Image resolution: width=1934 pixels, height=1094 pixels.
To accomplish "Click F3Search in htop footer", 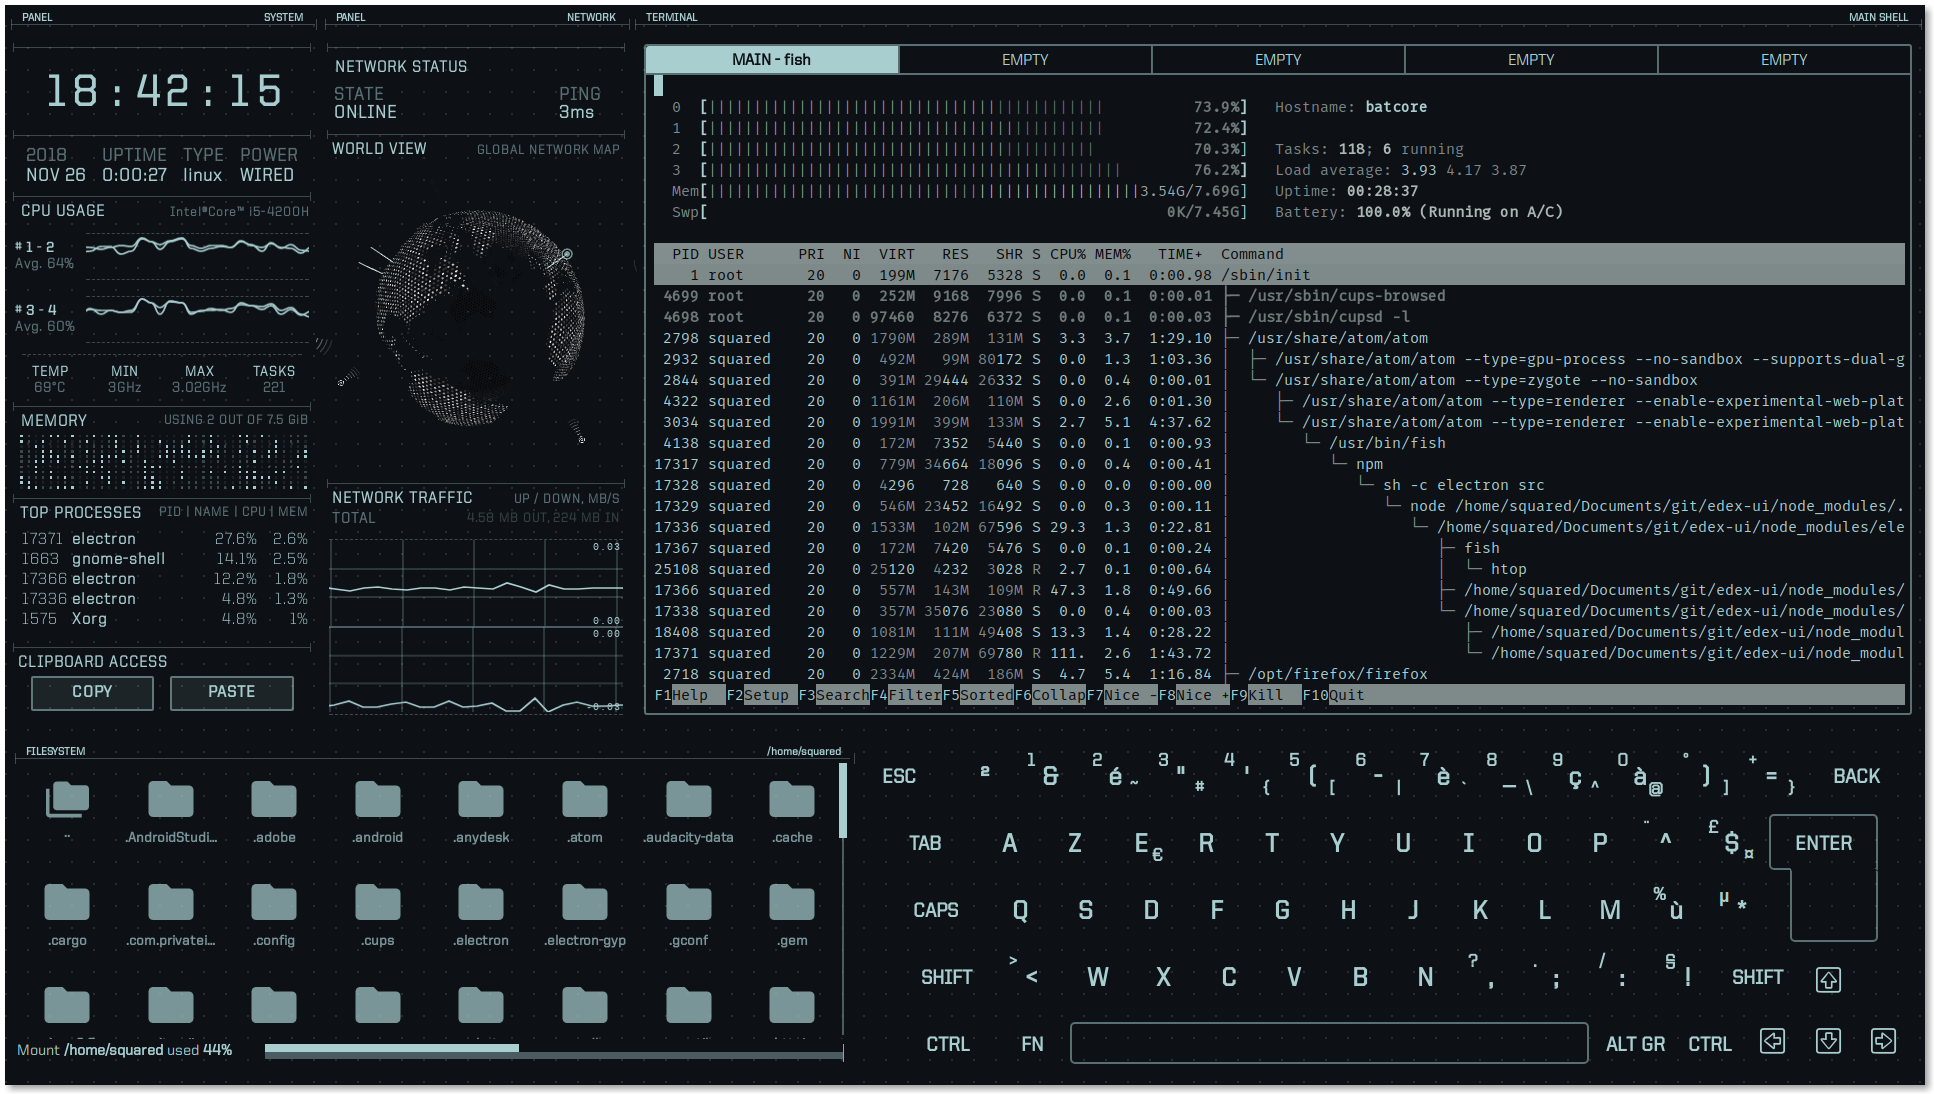I will pos(833,695).
